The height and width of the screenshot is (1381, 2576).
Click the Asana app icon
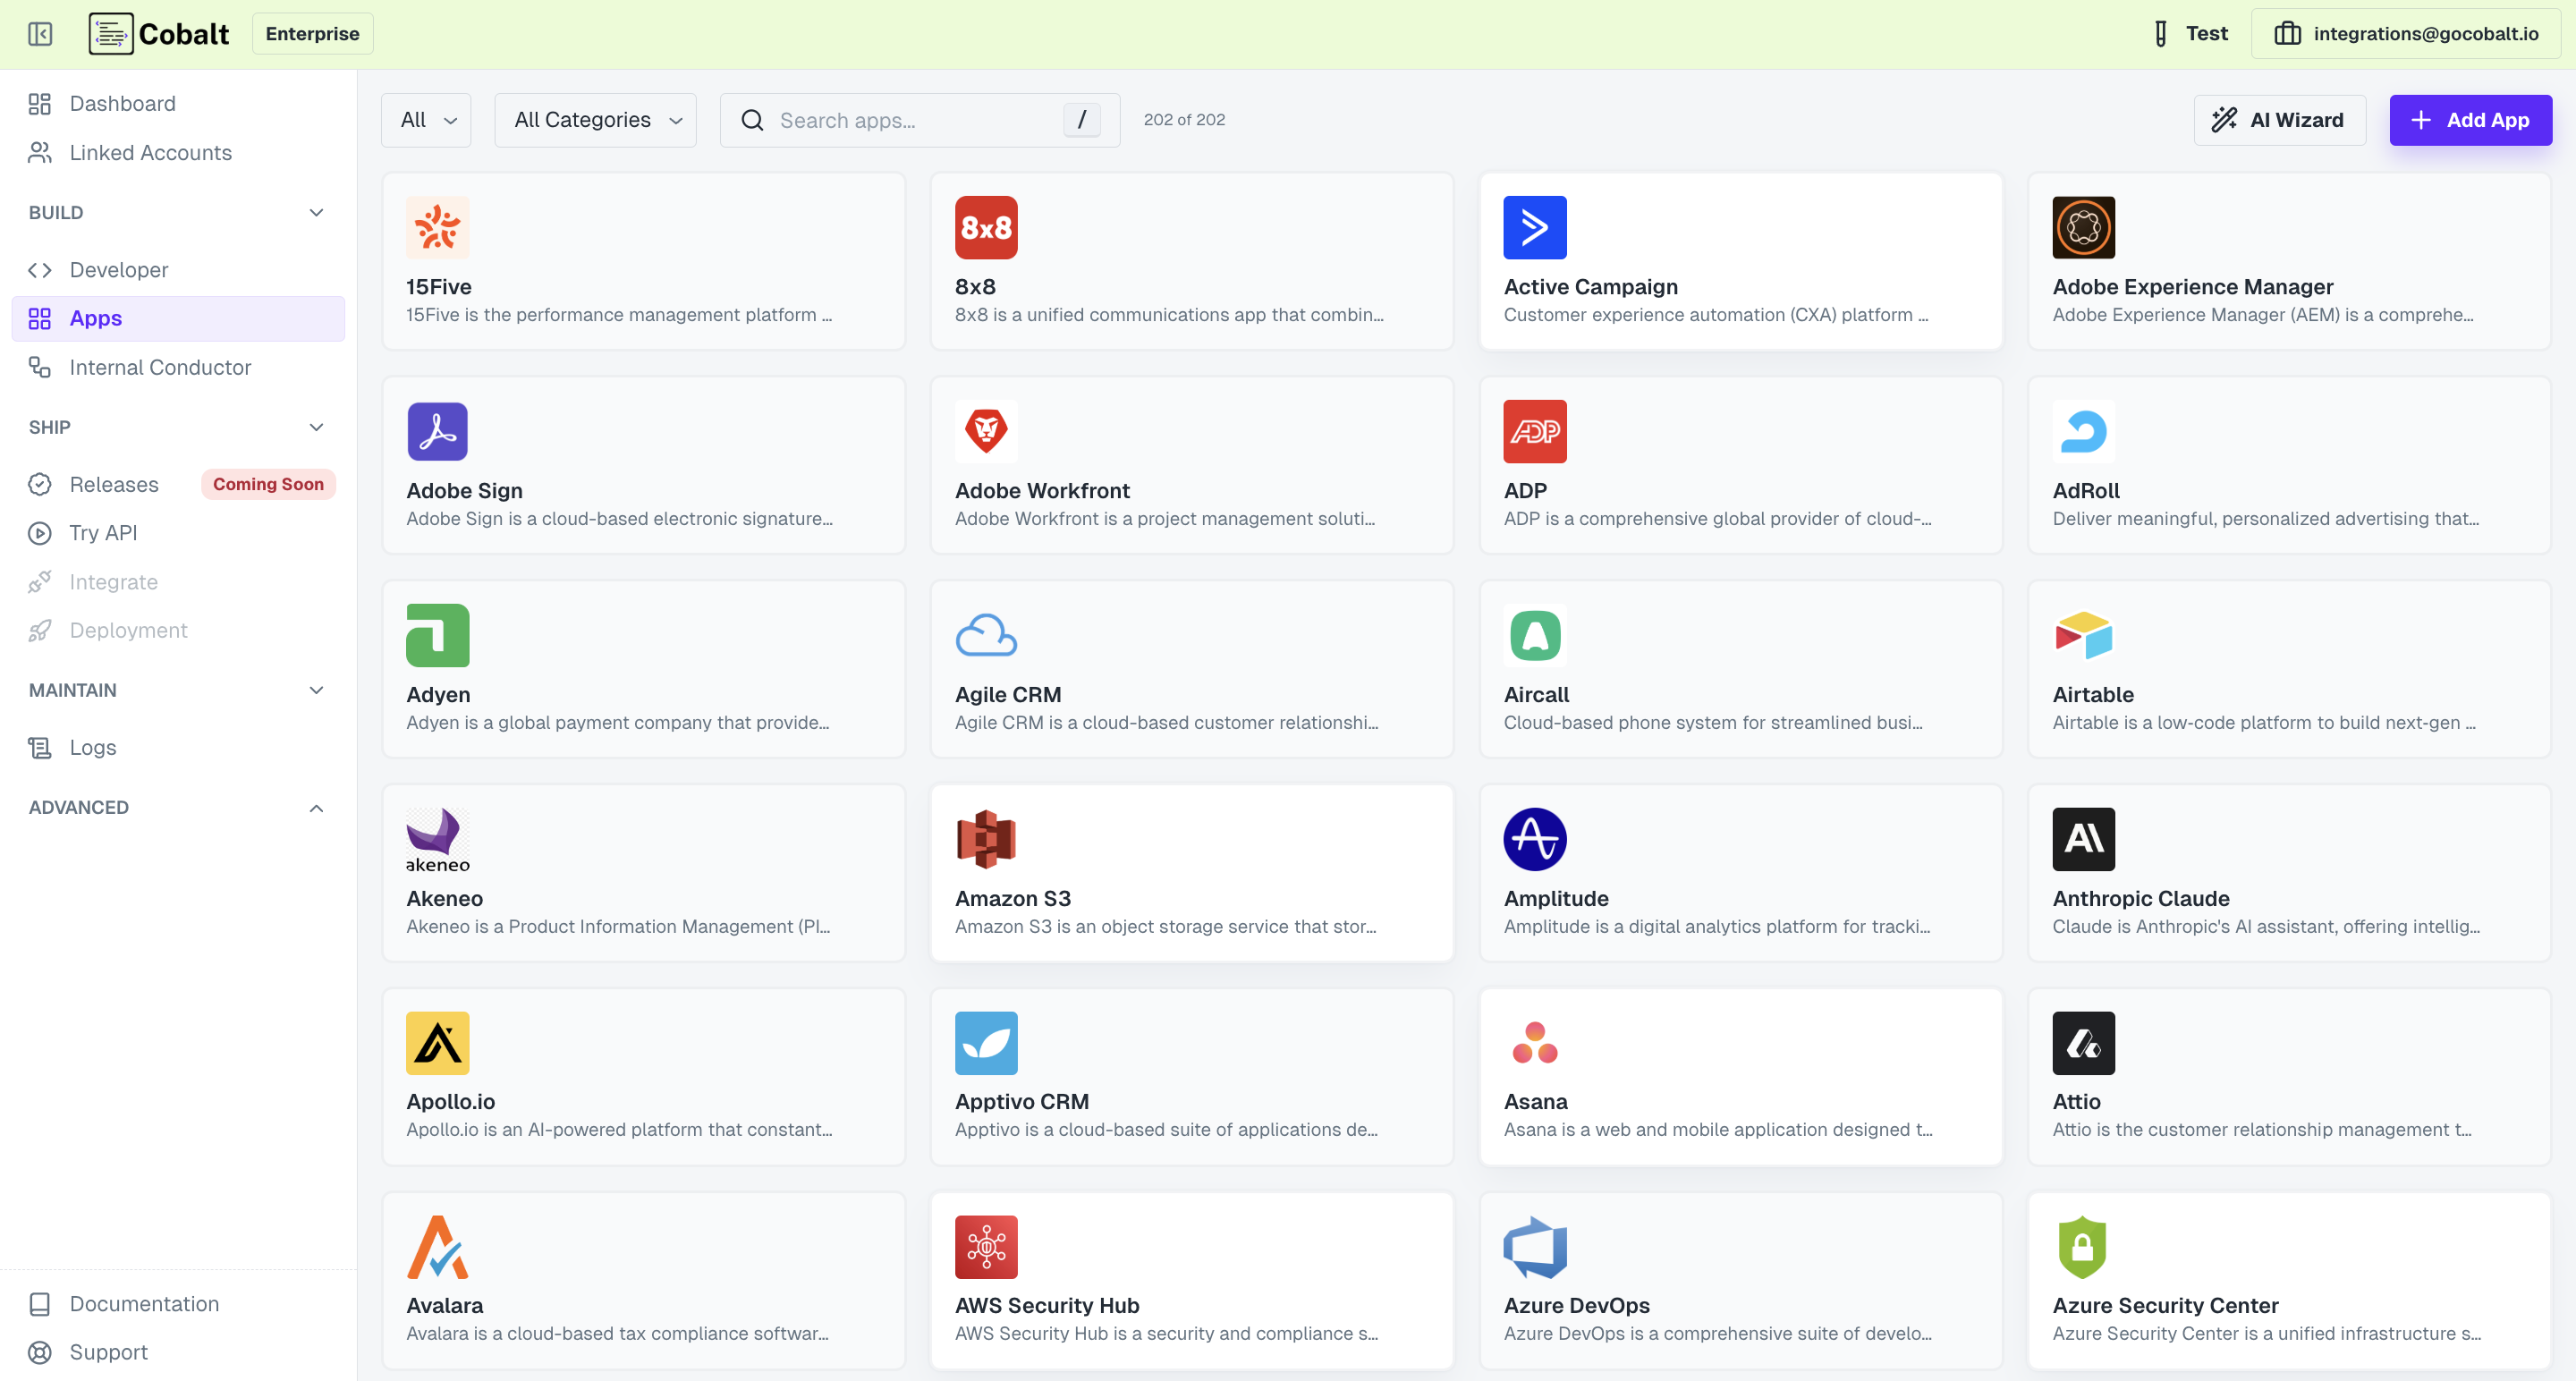1535,1043
